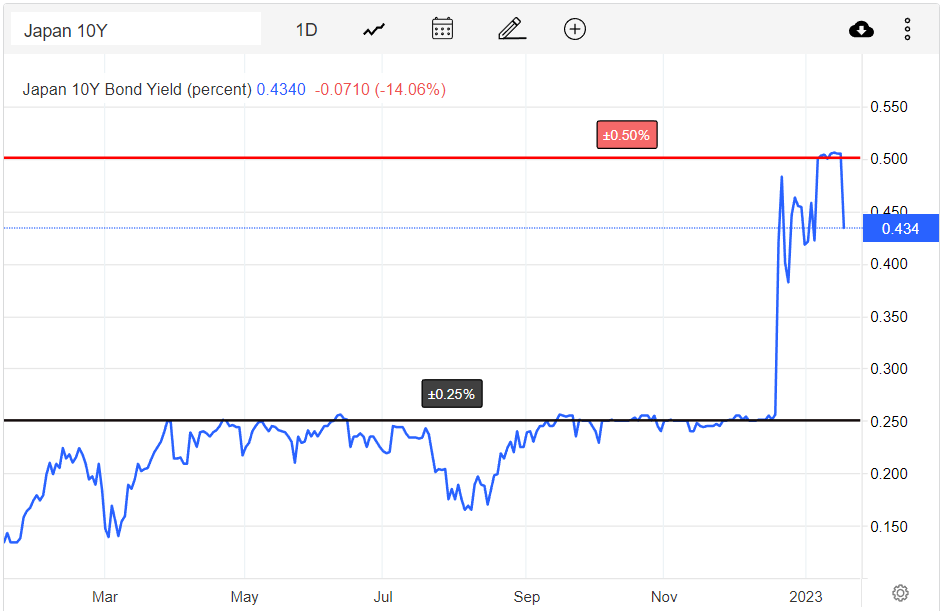This screenshot has width=941, height=611.
Task: Open the calendar date range picker
Action: click(442, 29)
